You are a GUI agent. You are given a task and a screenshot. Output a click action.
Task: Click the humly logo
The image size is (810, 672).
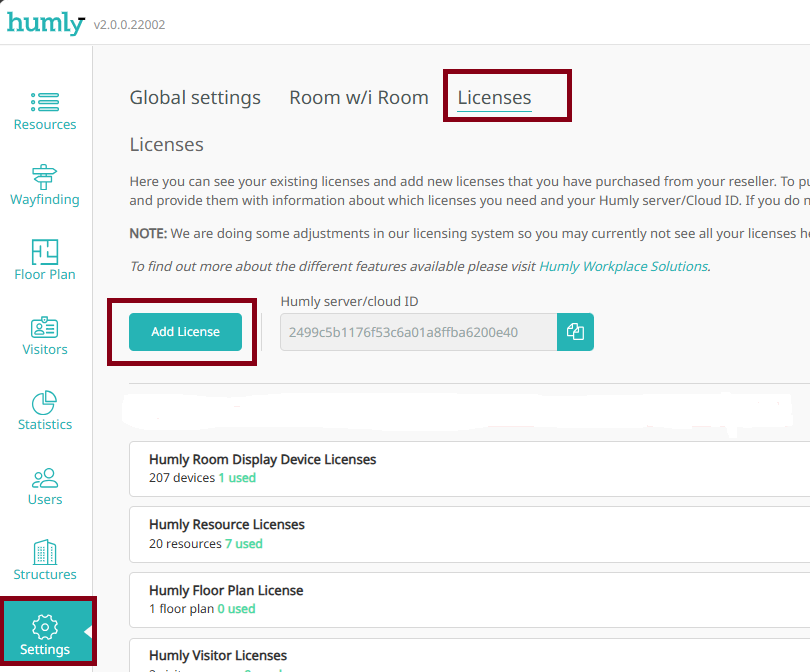tap(45, 23)
